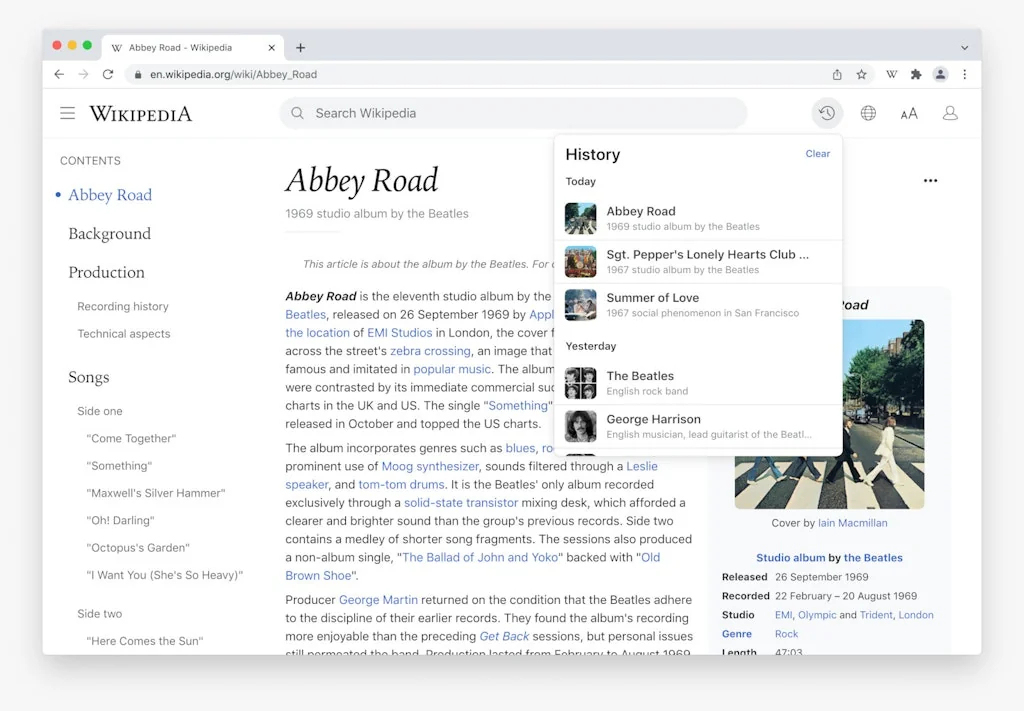Open the Sgt. Pepper's entry thumbnail in History
The width and height of the screenshot is (1024, 711).
point(581,261)
